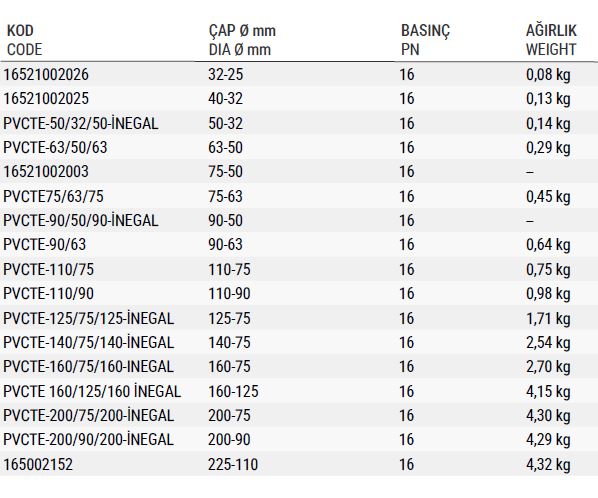Click the 2,54 kg weight cell
Image resolution: width=598 pixels, height=498 pixels.
point(548,343)
